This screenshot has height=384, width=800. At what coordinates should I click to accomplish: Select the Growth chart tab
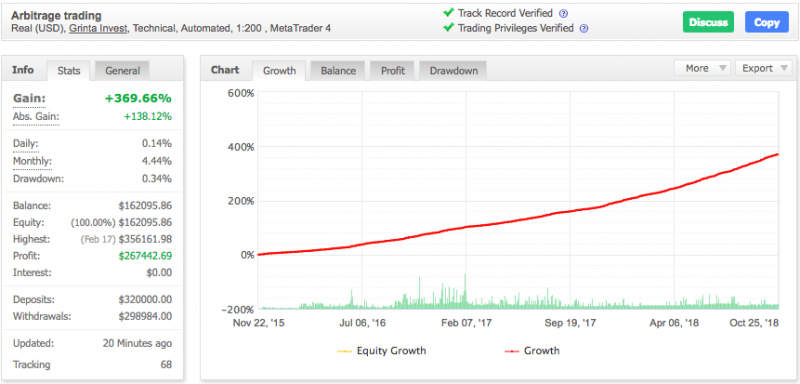point(279,71)
